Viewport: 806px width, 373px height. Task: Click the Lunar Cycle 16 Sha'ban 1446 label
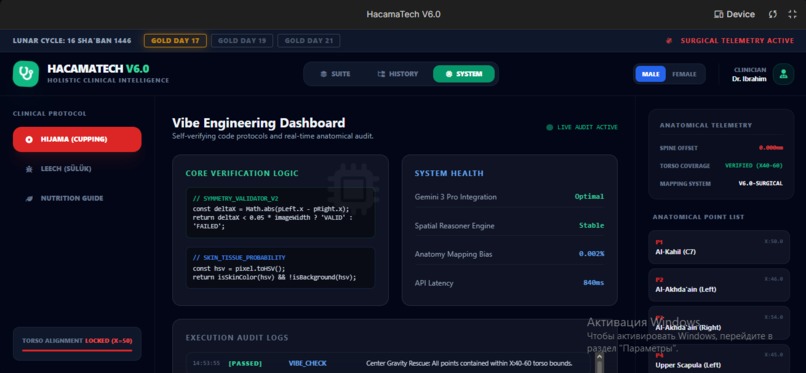[x=72, y=41]
